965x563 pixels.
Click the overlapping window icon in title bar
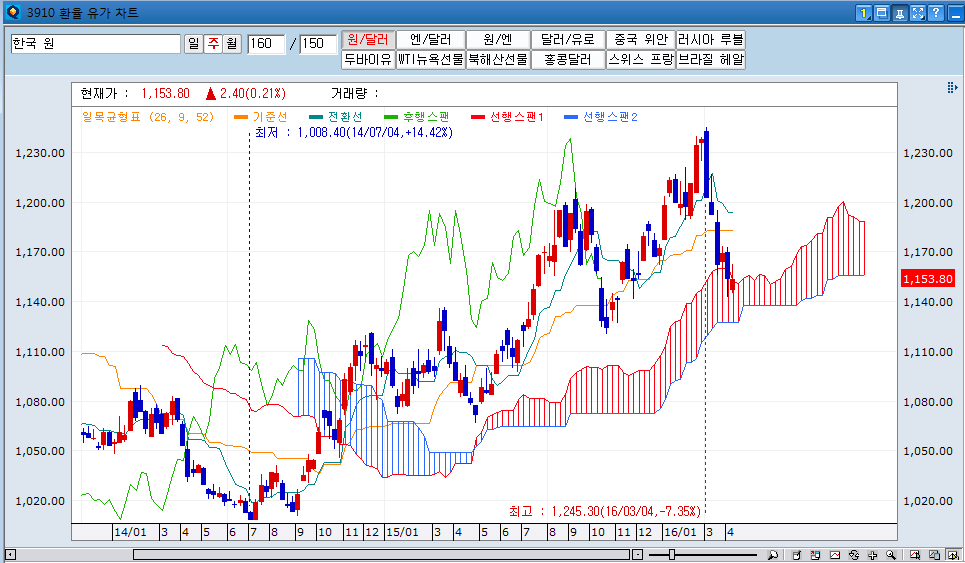point(882,13)
